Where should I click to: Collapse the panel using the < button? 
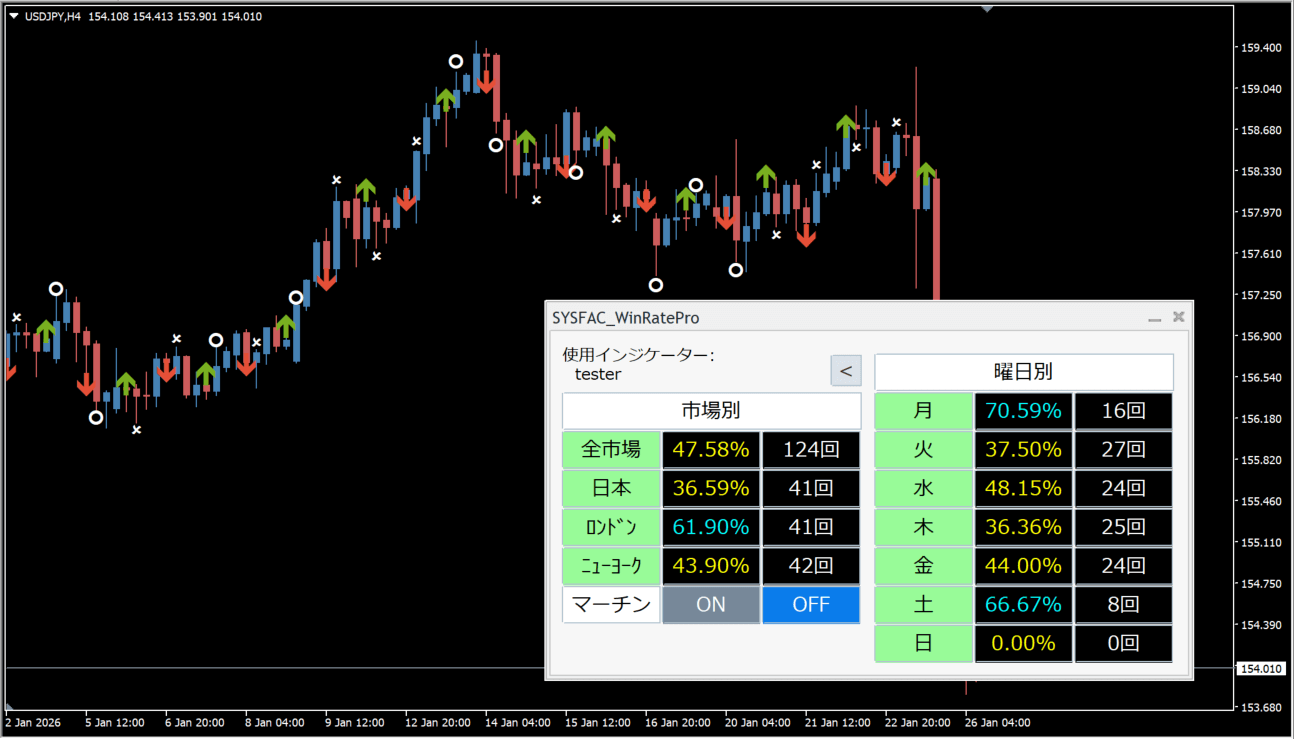coord(845,370)
